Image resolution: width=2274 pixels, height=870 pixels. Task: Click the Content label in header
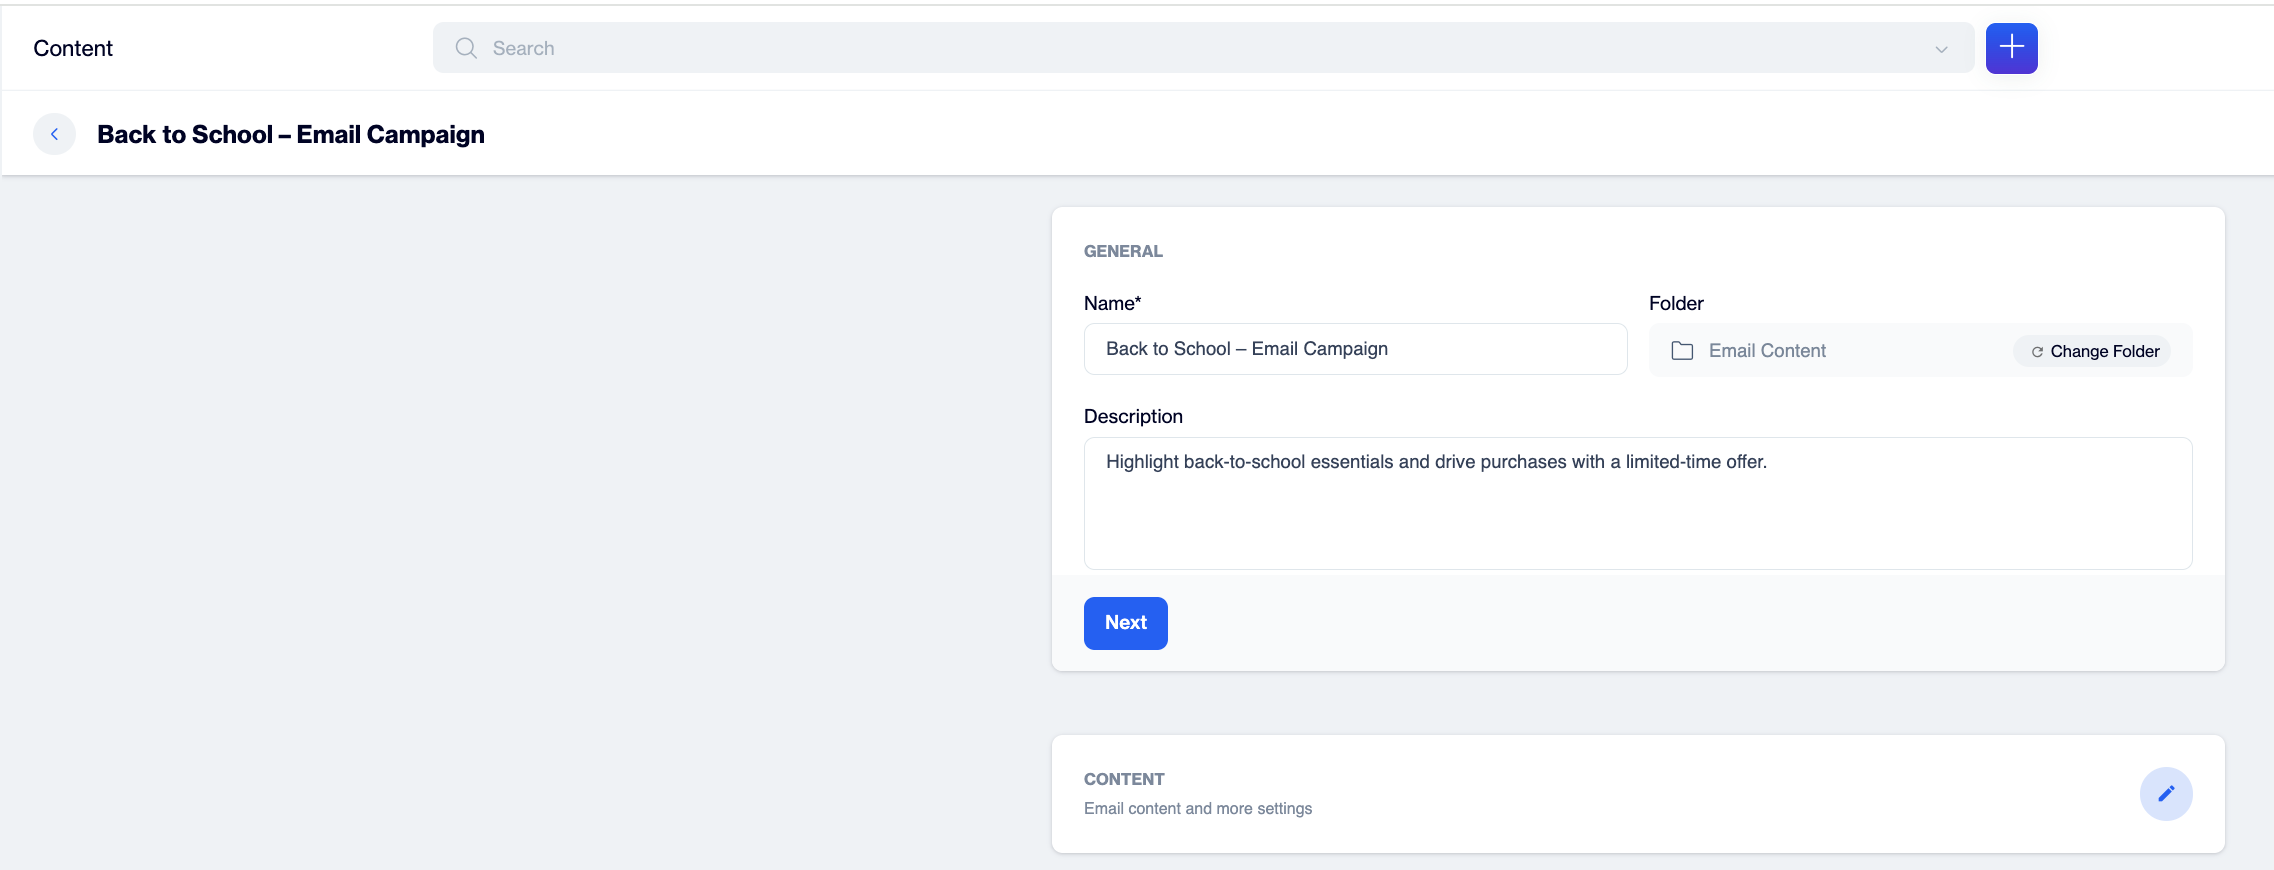(x=73, y=48)
